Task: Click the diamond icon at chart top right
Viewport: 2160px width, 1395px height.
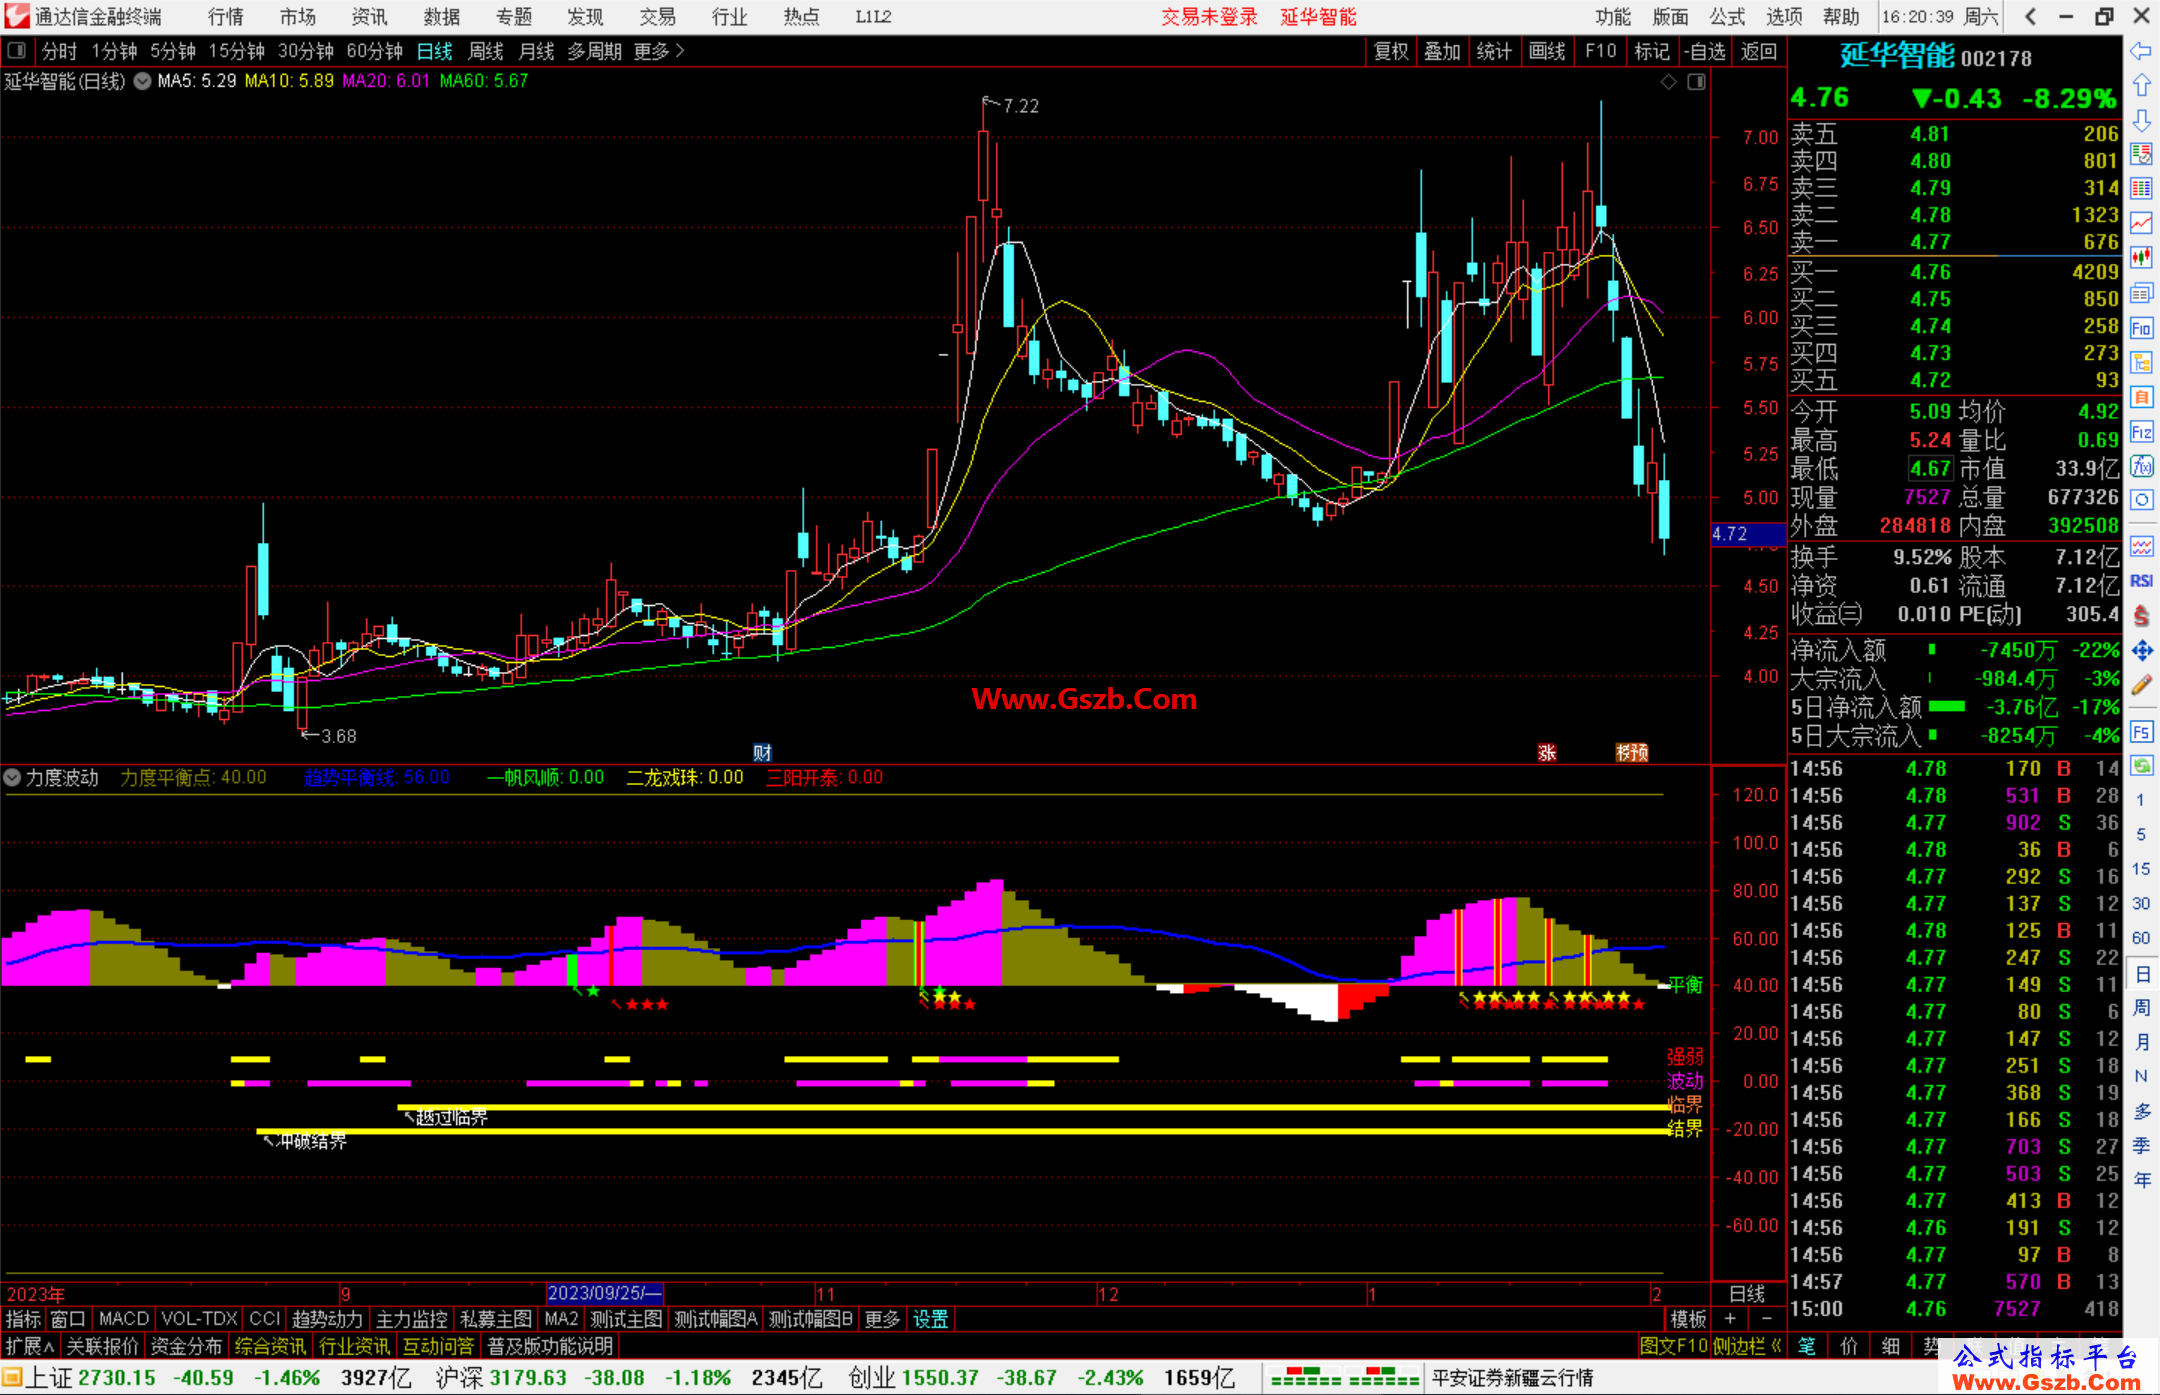Action: [1669, 82]
